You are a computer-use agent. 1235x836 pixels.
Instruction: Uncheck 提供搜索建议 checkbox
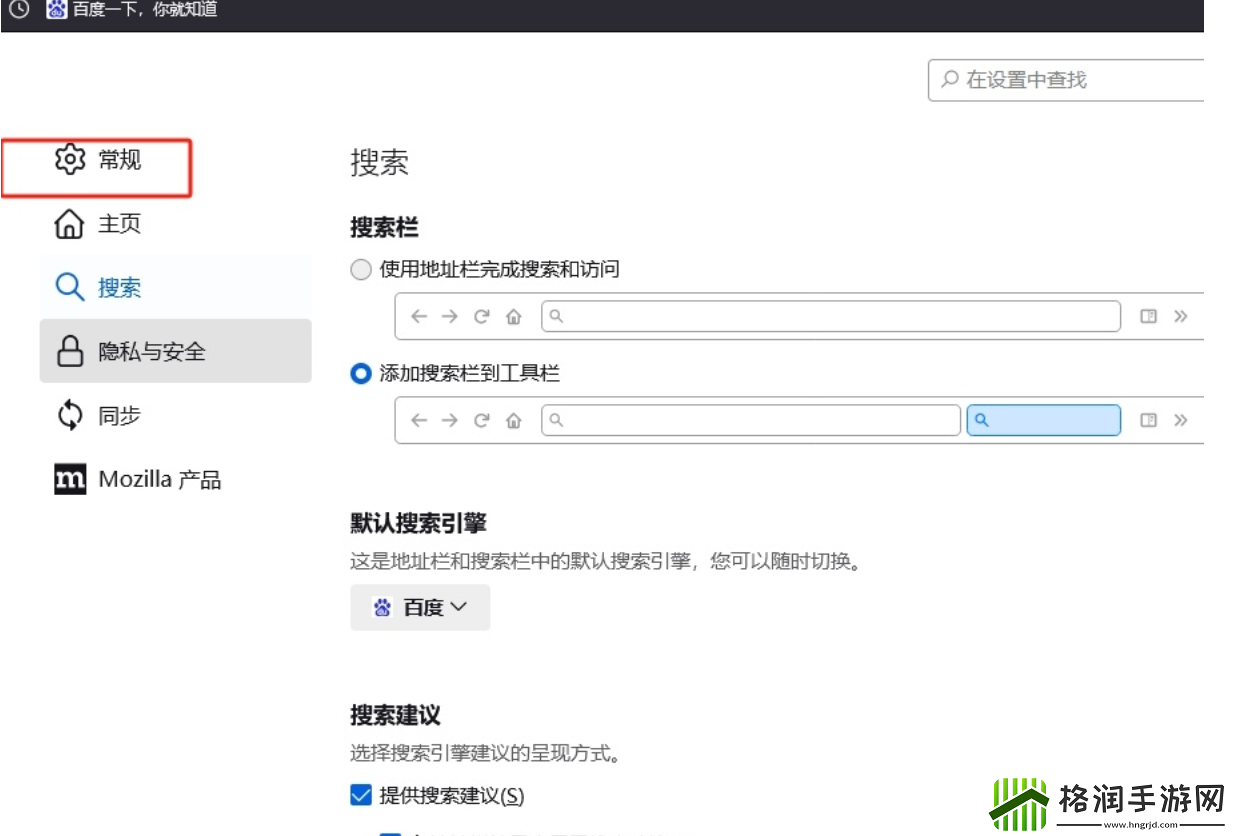pos(361,795)
